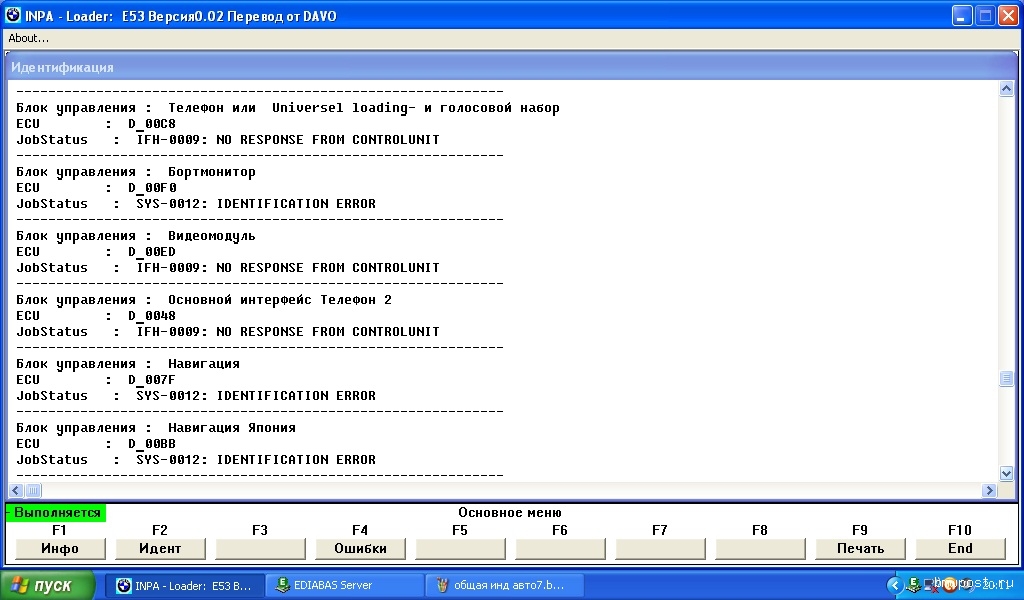1024x600 pixels.
Task: Click the horizontal scrollbar right arrow
Action: [990, 490]
